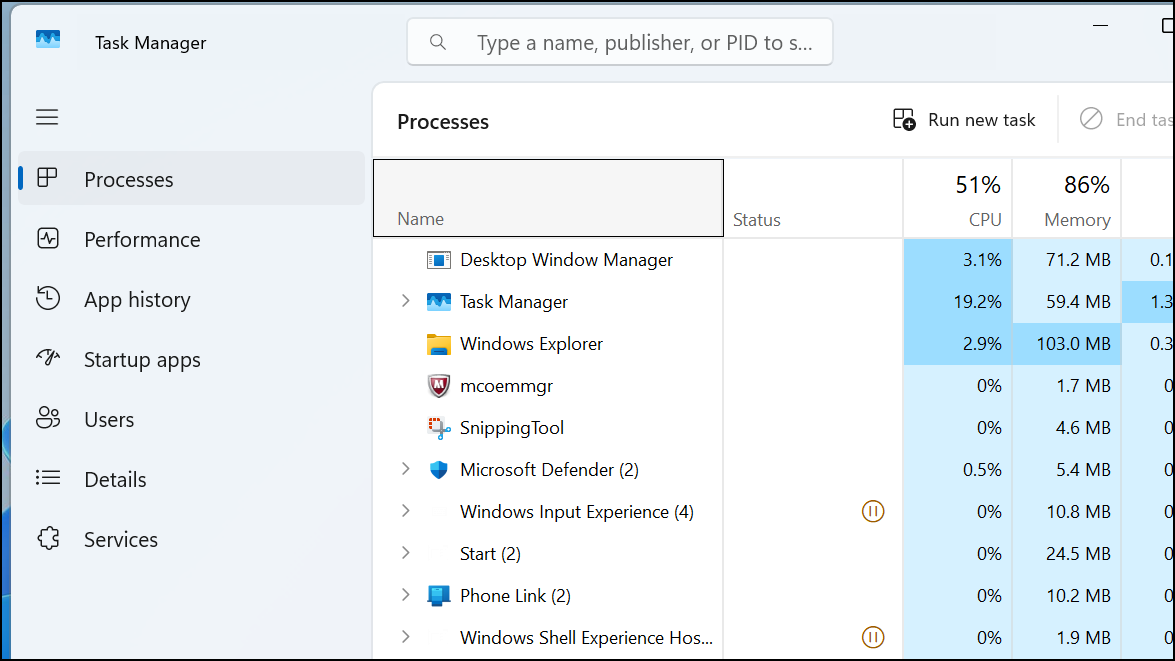Viewport: 1175px width, 661px height.
Task: Click the 71.2 MB memory value
Action: (1078, 260)
